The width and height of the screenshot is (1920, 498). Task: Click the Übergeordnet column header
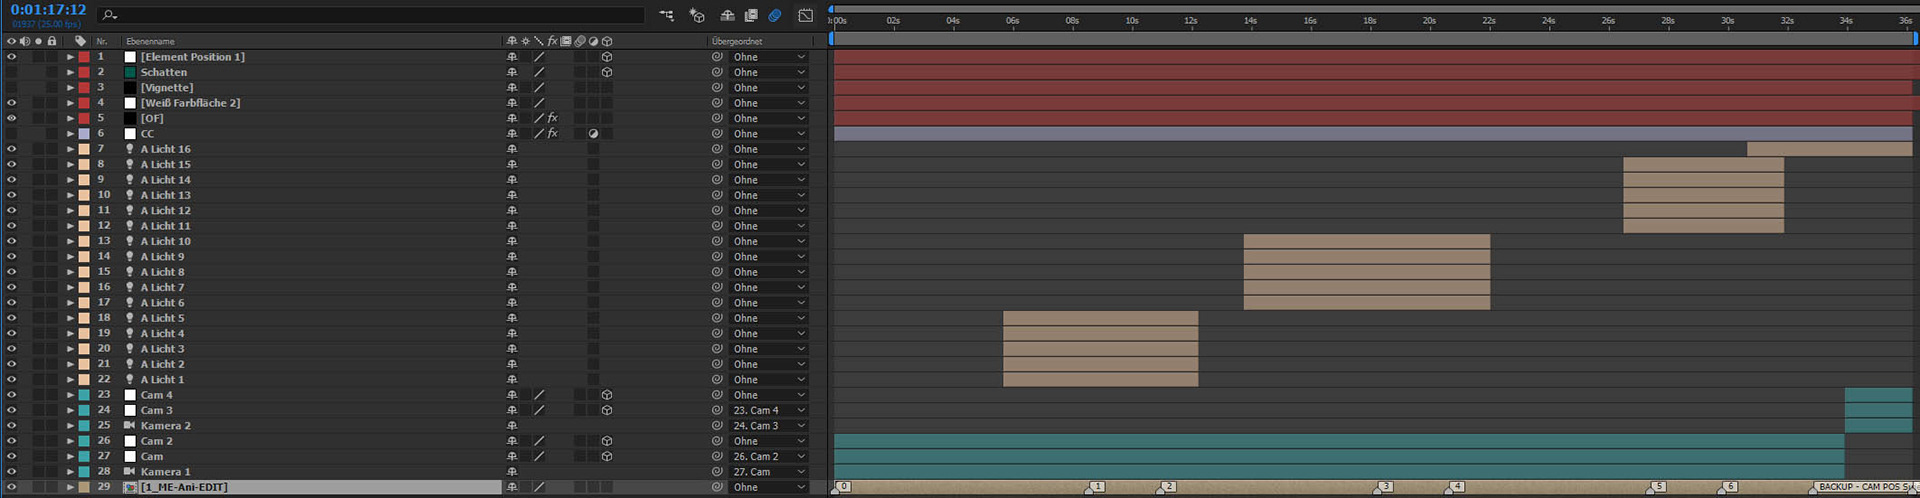737,41
